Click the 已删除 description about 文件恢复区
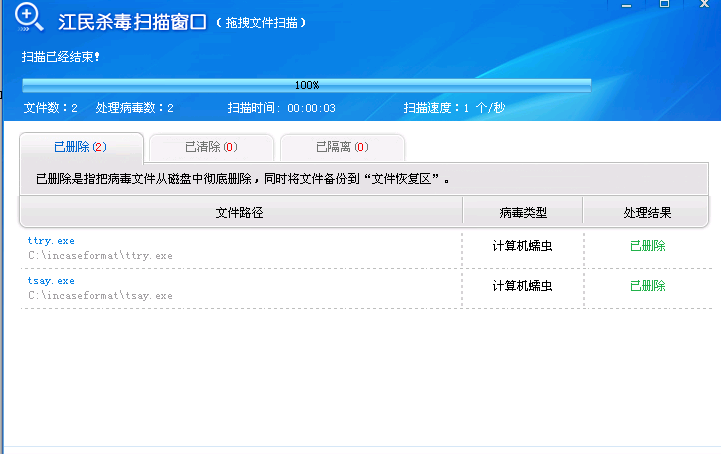Image resolution: width=721 pixels, height=454 pixels. click(243, 179)
